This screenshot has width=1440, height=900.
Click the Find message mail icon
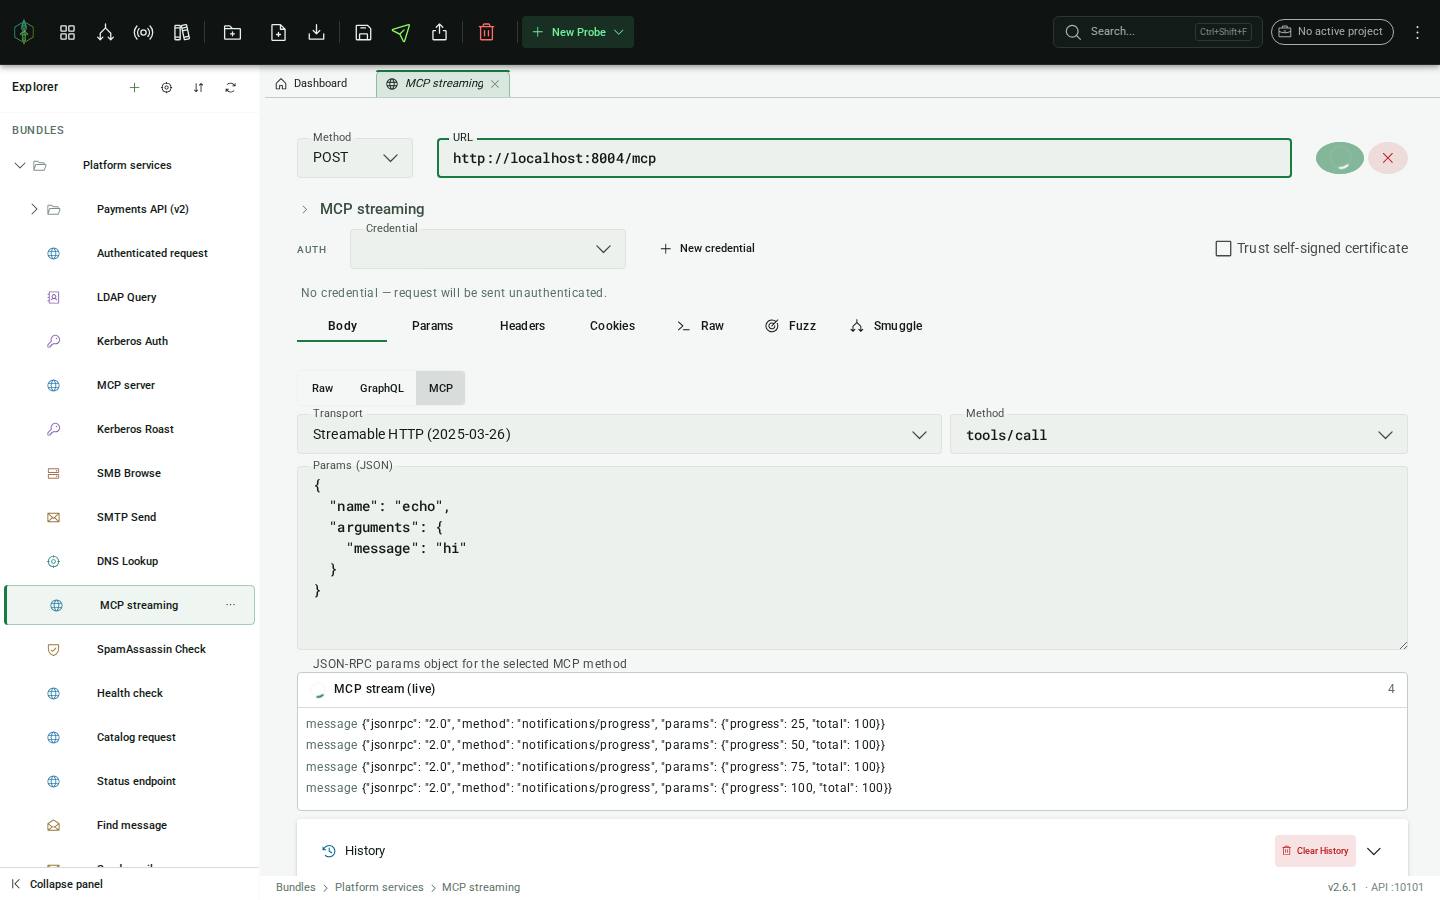tap(54, 825)
